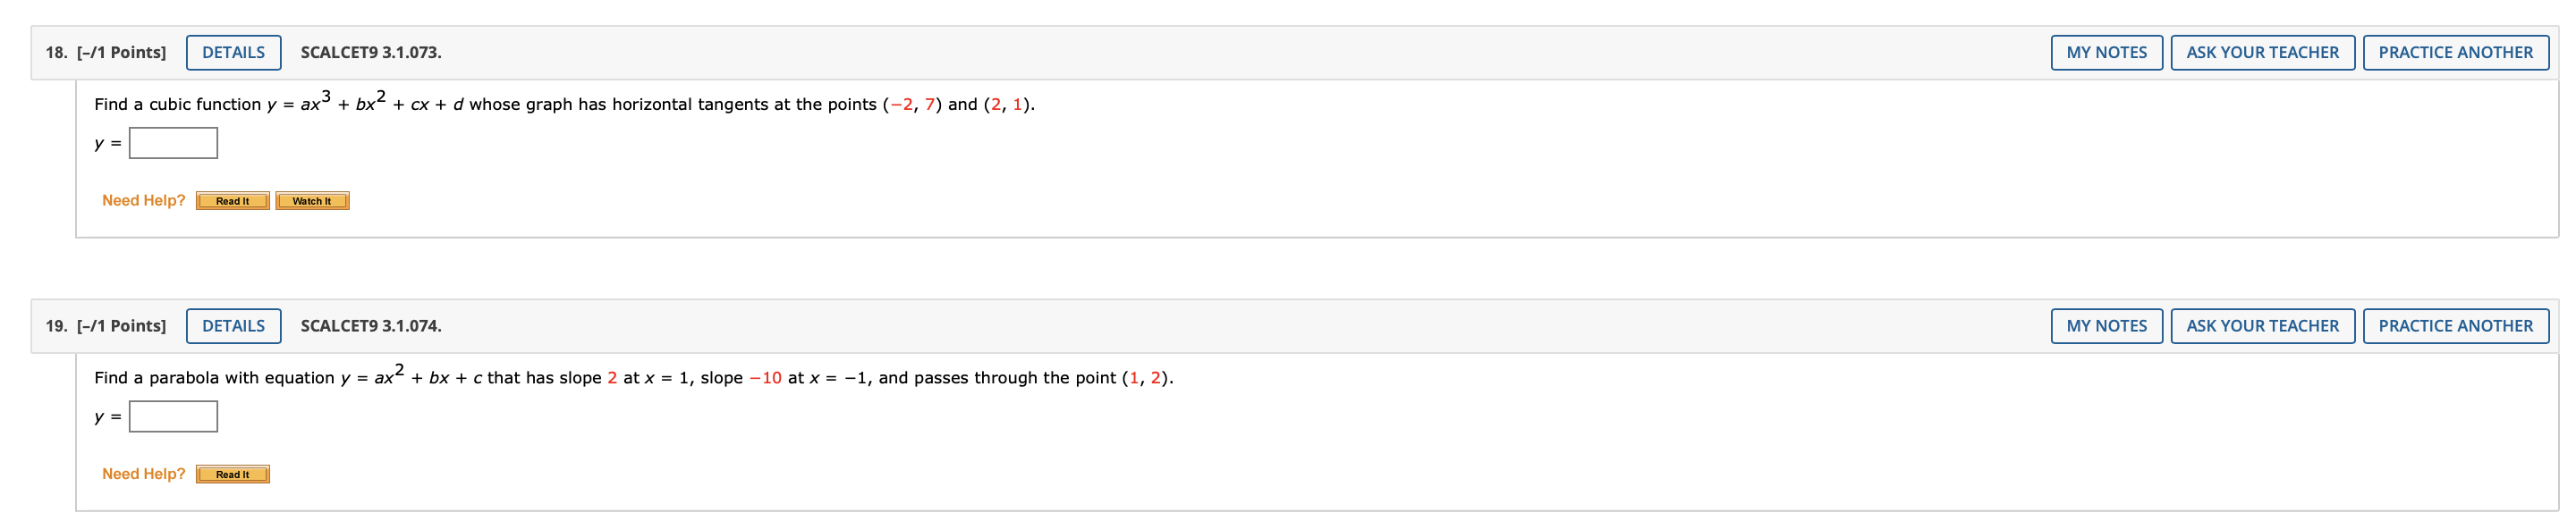Click ASK YOUR TEACHER on problem 18
The height and width of the screenshot is (521, 2576).
pyautogui.click(x=2263, y=52)
